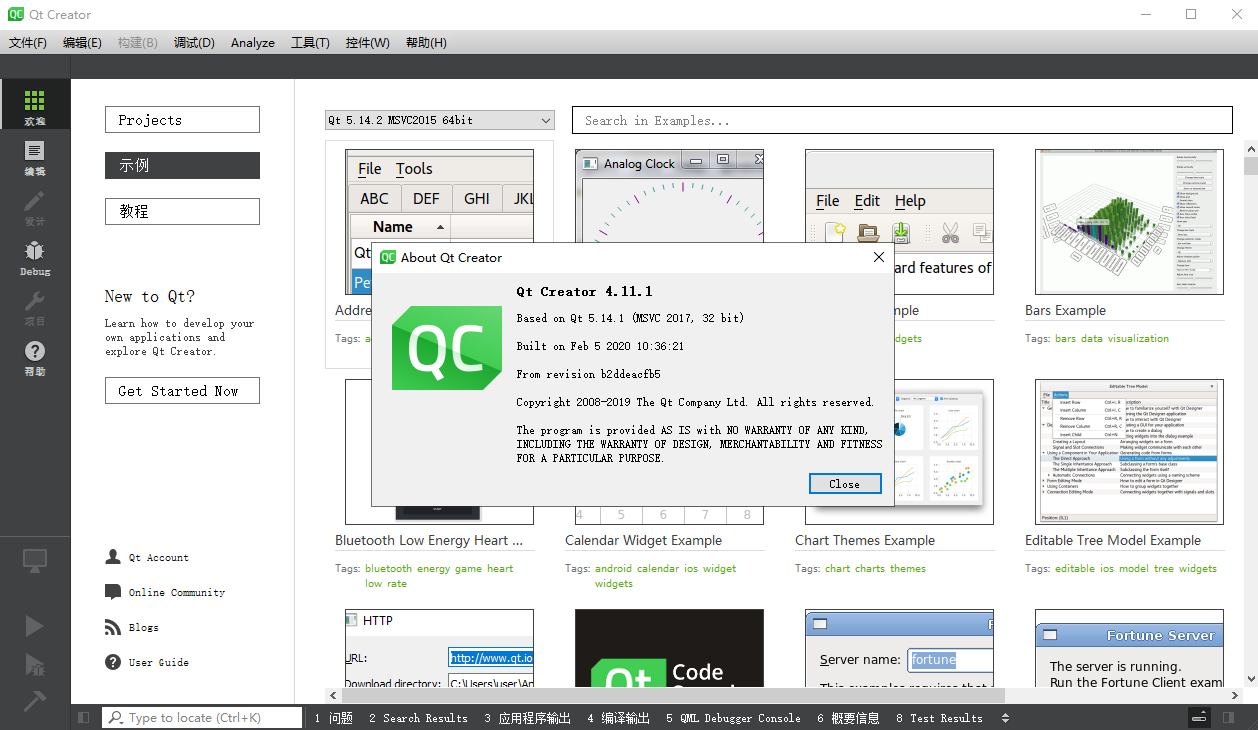Expand the Qt 5.14.2 MSVC2015 64bit dropdown

click(440, 120)
